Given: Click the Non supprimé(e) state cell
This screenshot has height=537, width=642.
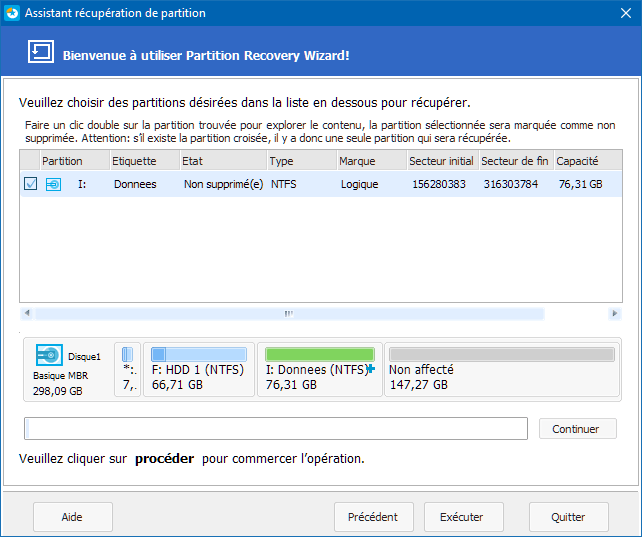Looking at the screenshot, I should [x=224, y=184].
